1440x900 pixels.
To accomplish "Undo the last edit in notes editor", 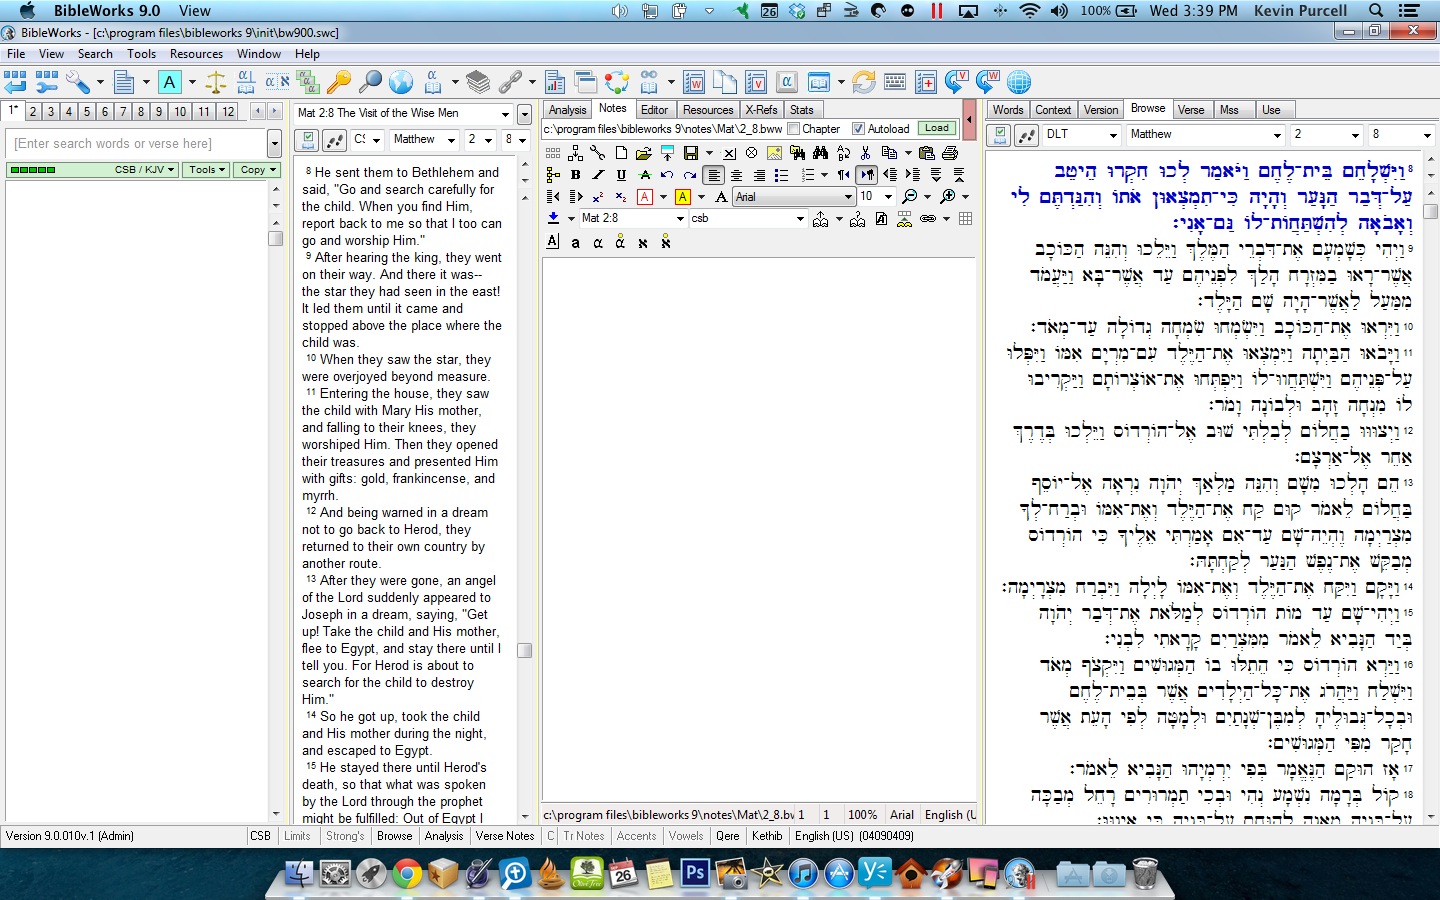I will 667,175.
